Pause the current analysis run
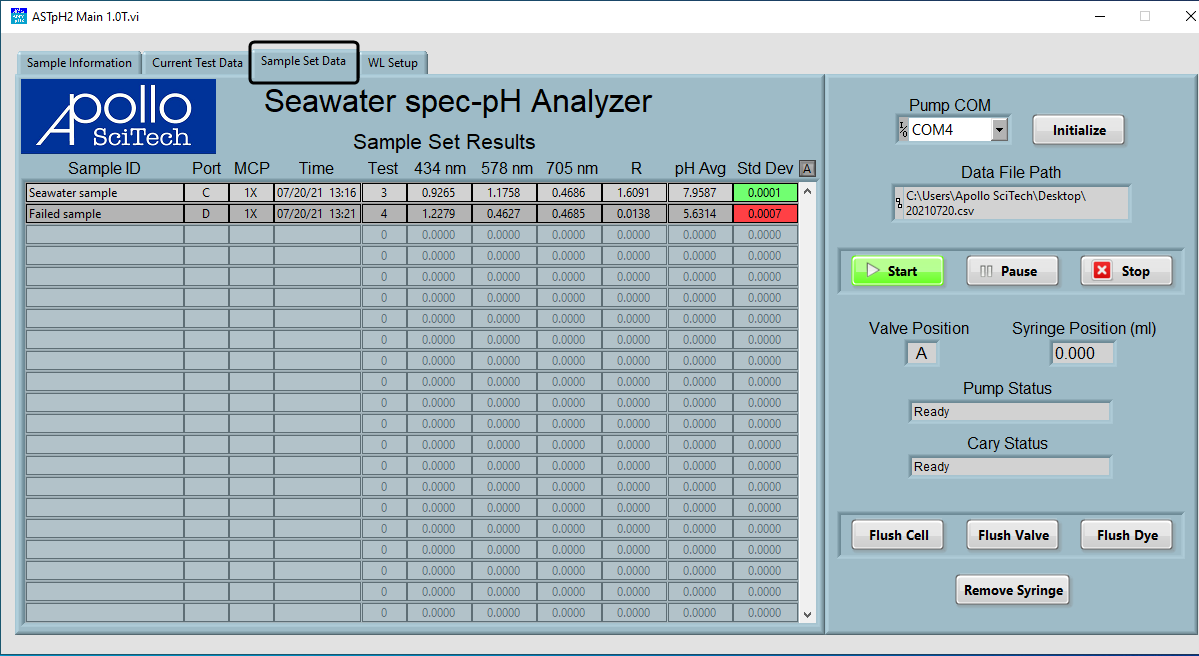 click(x=1012, y=271)
